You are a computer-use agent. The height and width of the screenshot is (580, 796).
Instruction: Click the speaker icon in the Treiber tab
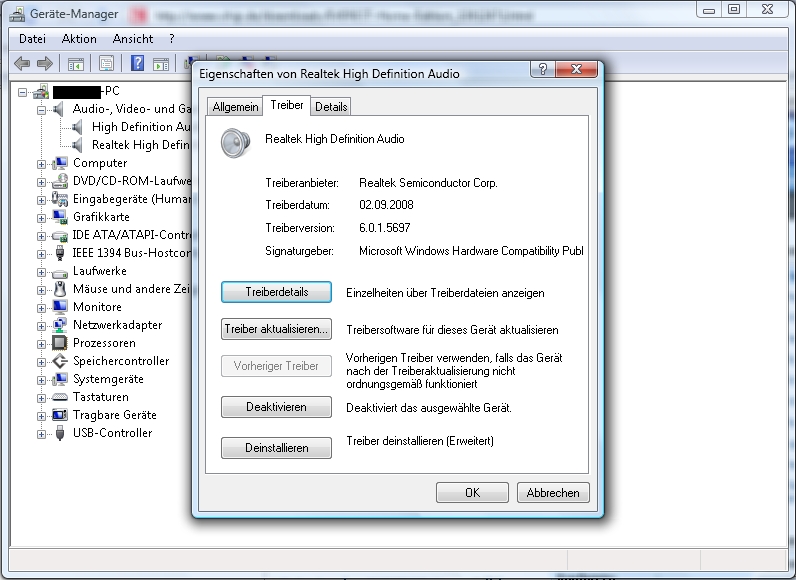[235, 143]
